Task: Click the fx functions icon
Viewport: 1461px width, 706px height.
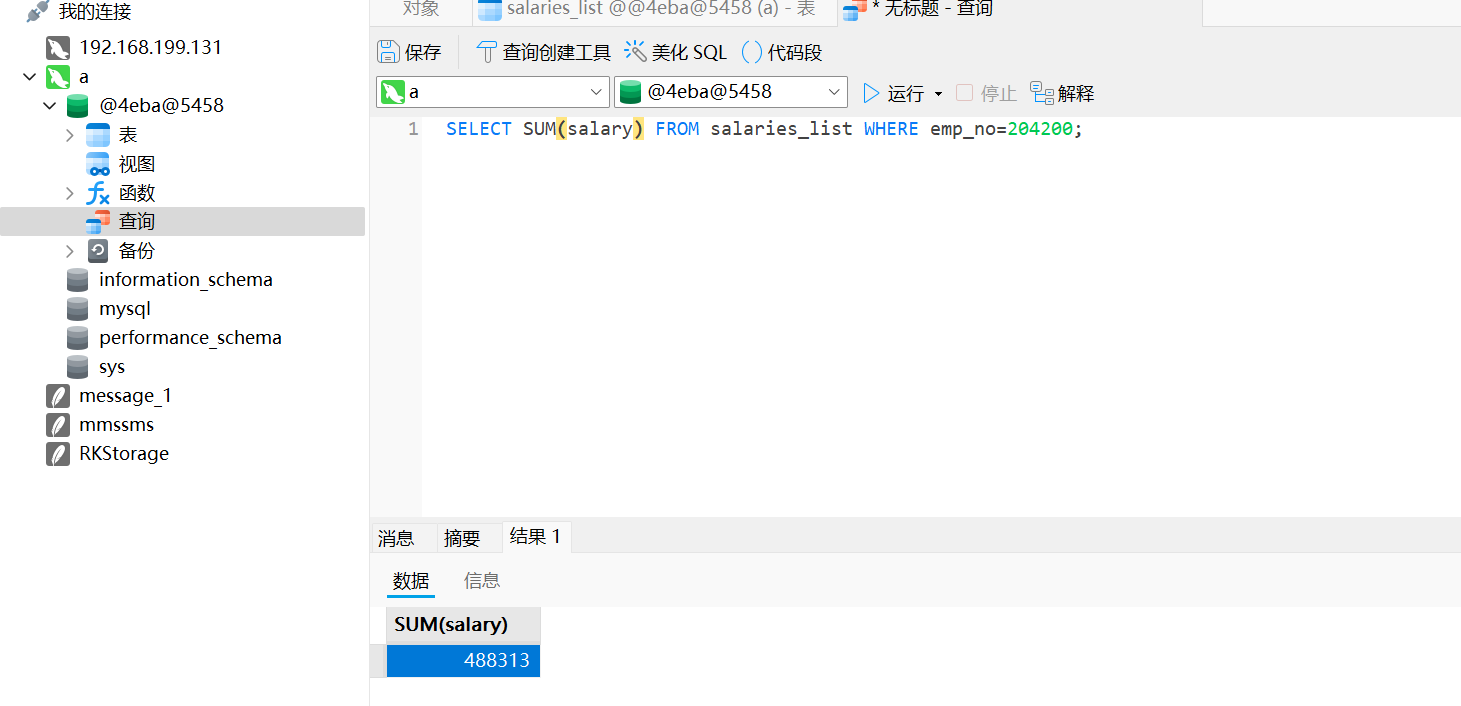Action: click(98, 193)
